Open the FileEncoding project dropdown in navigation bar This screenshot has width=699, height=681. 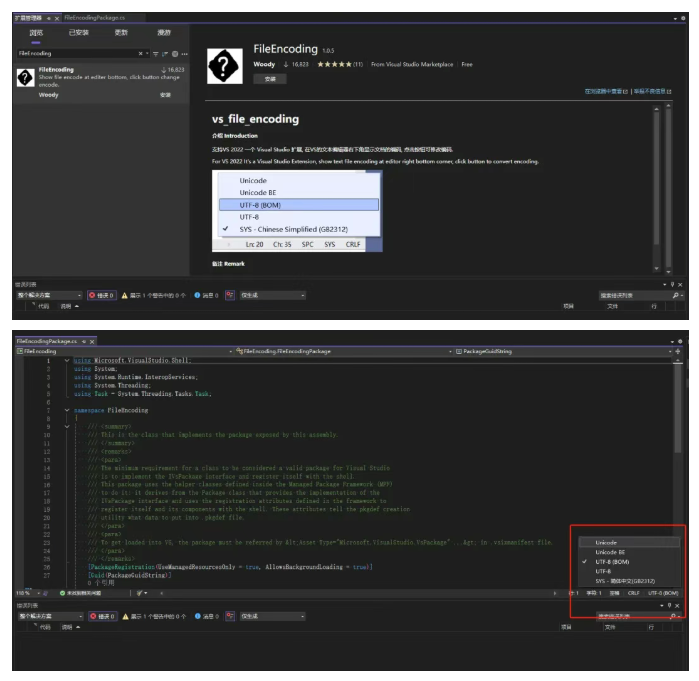tap(124, 352)
